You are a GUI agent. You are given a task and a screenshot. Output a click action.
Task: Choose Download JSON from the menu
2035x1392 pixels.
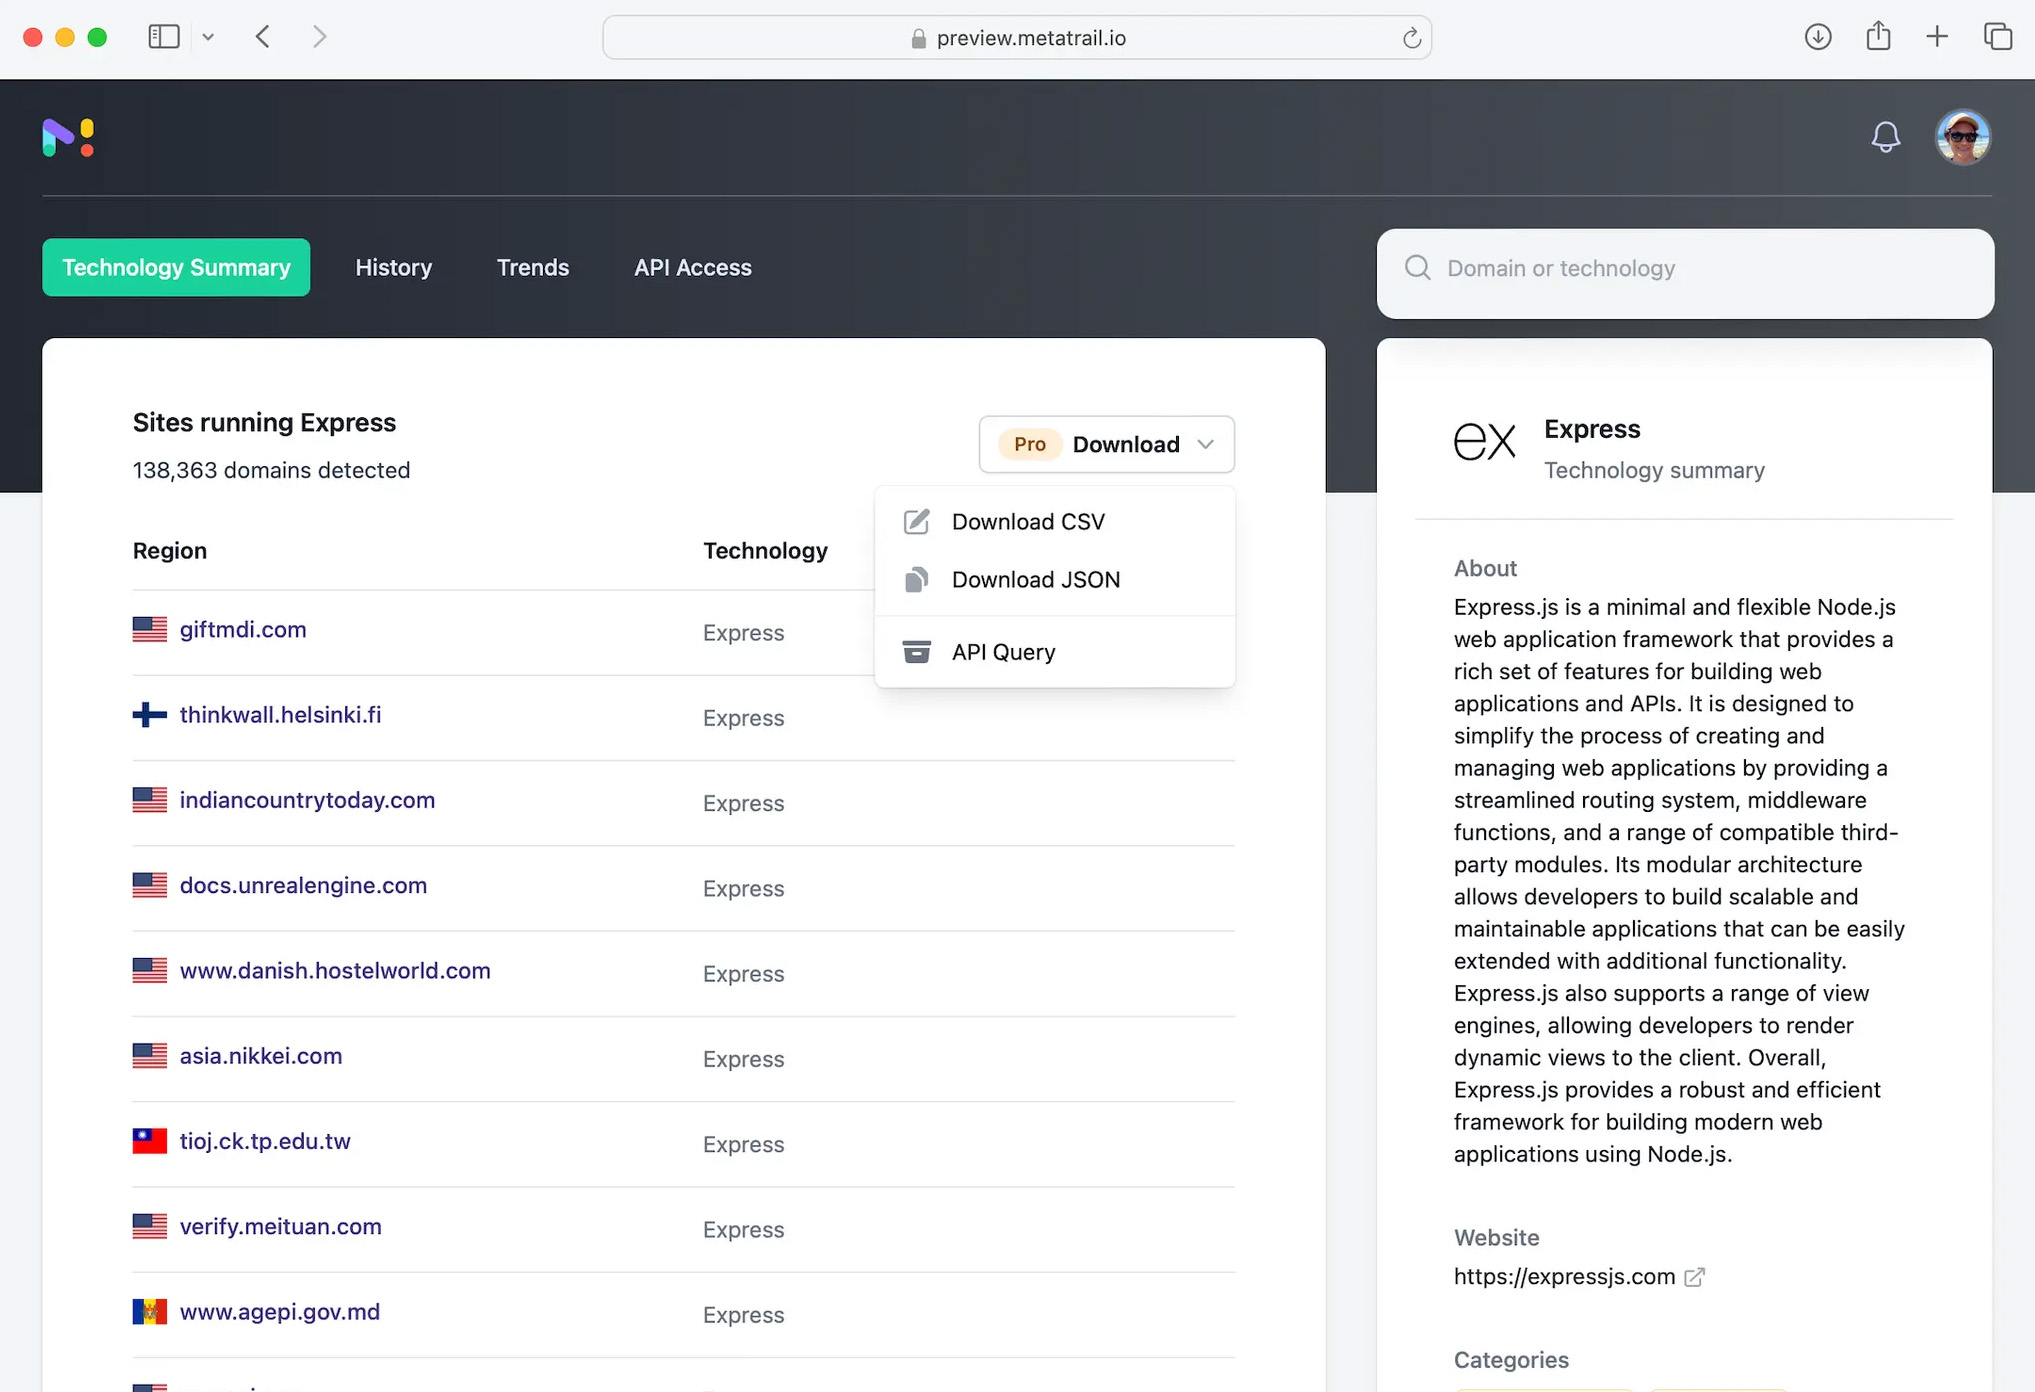click(1036, 579)
